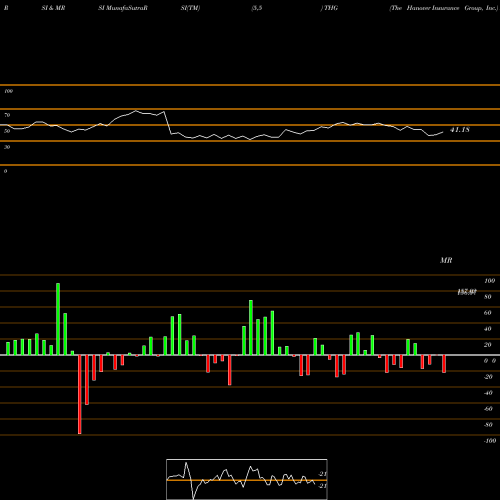Select the longest red MR histogram bar

pyautogui.click(x=80, y=394)
